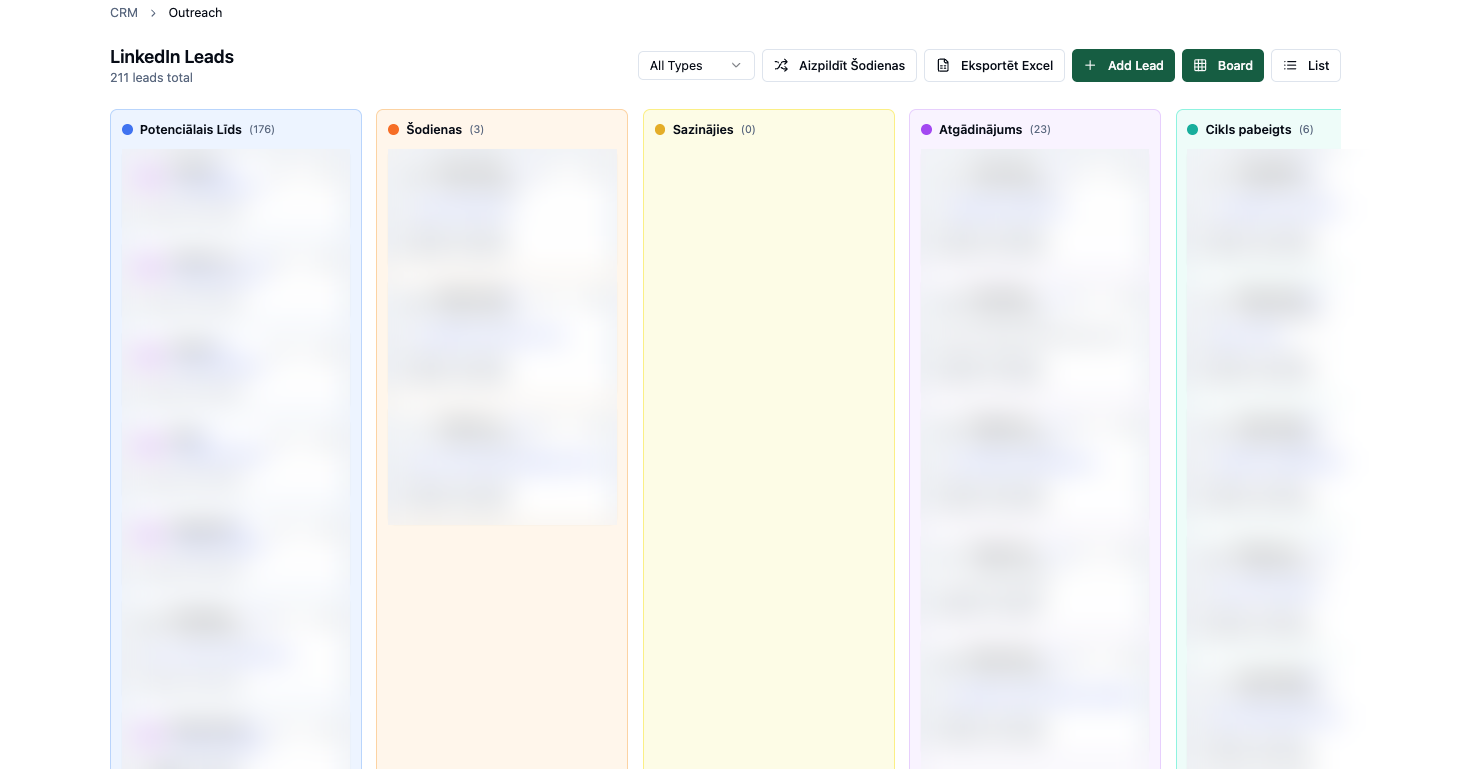
Task: Export leads via Eksportēt Excel label
Action: [1007, 65]
